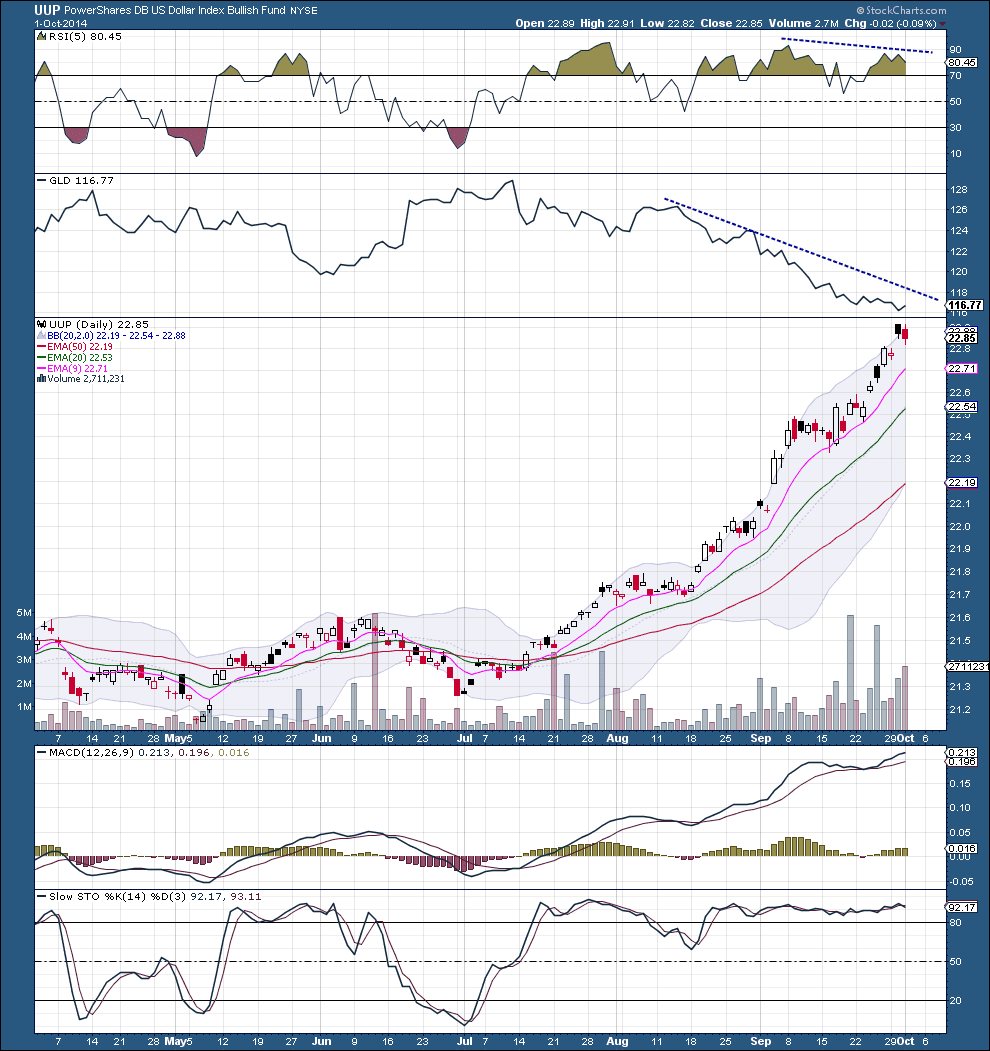Image resolution: width=990 pixels, height=1051 pixels.
Task: Click the 22.85 last price tag
Action: [962, 338]
